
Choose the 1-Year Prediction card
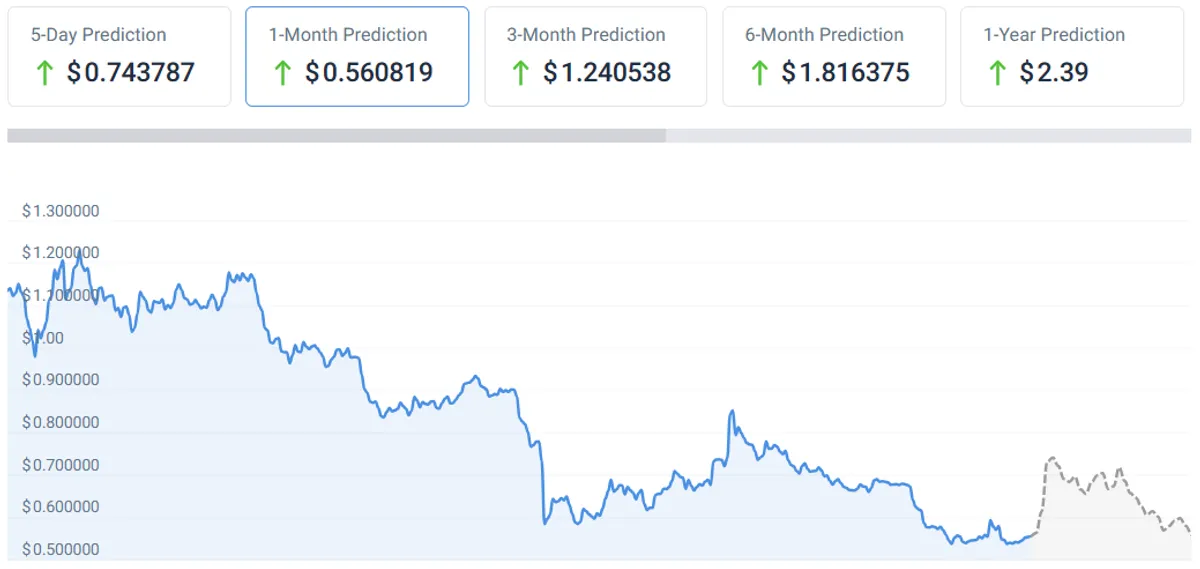1071,56
